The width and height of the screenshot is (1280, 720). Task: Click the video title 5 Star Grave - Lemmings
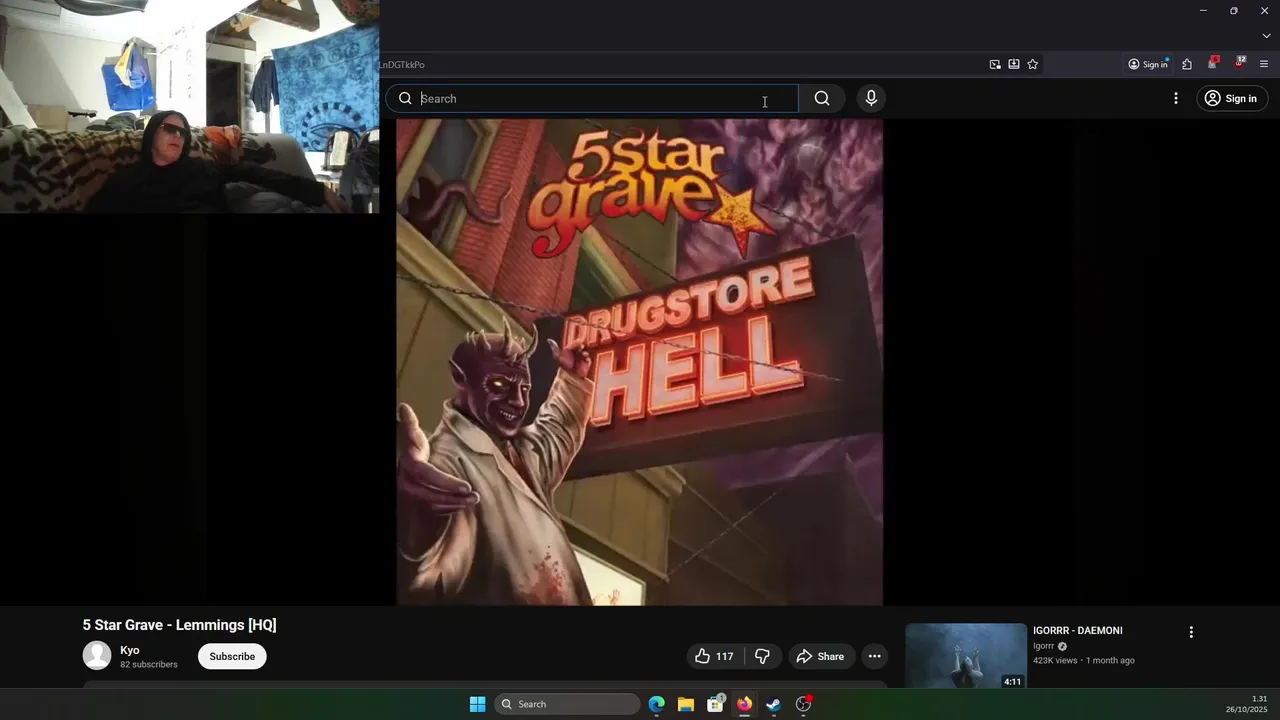pyautogui.click(x=179, y=625)
